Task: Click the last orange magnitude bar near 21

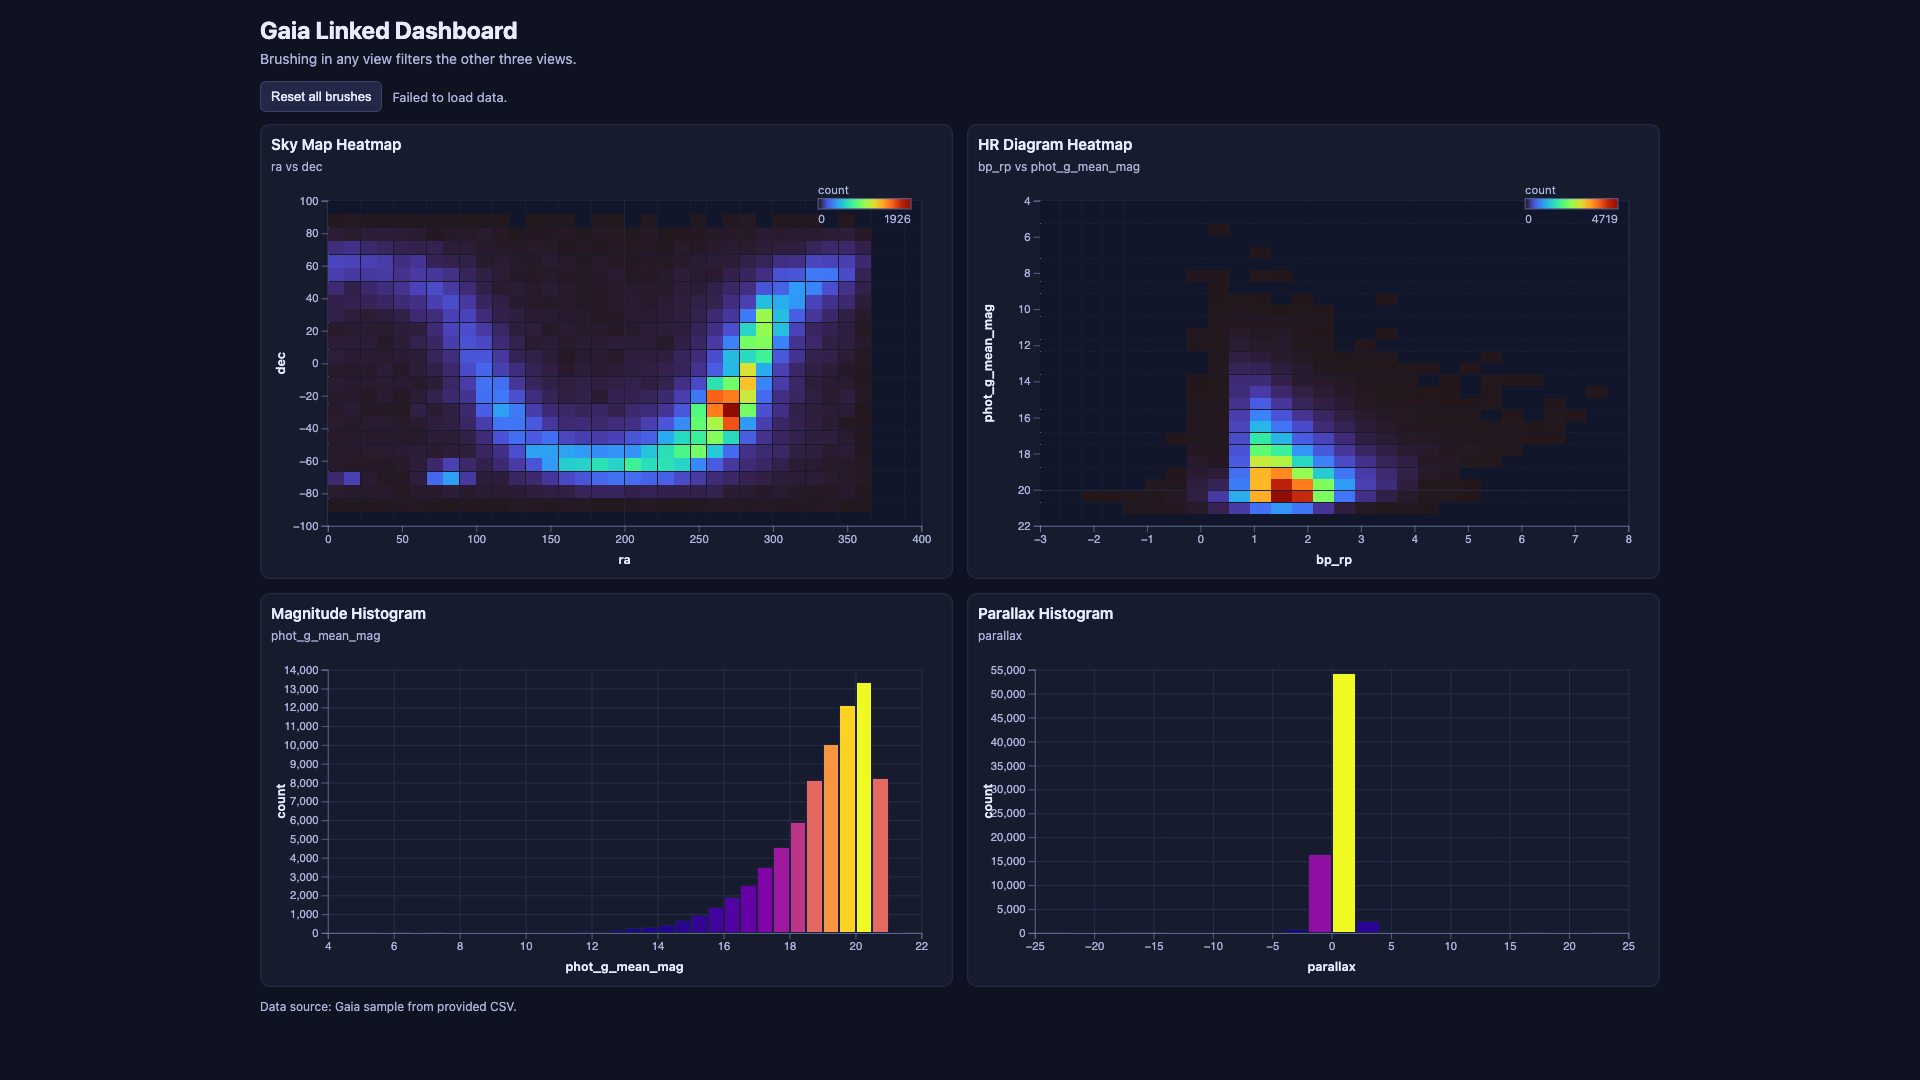Action: (880, 856)
